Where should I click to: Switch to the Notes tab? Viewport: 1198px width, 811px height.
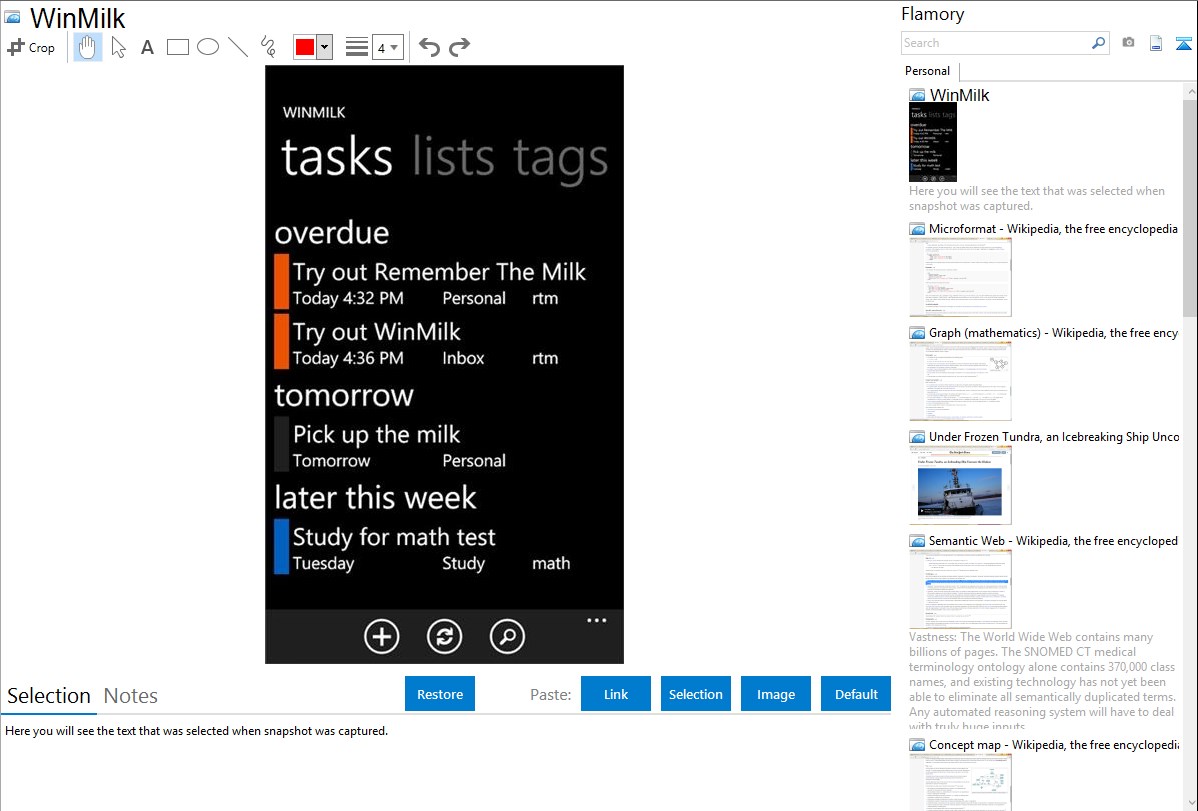pyautogui.click(x=131, y=696)
